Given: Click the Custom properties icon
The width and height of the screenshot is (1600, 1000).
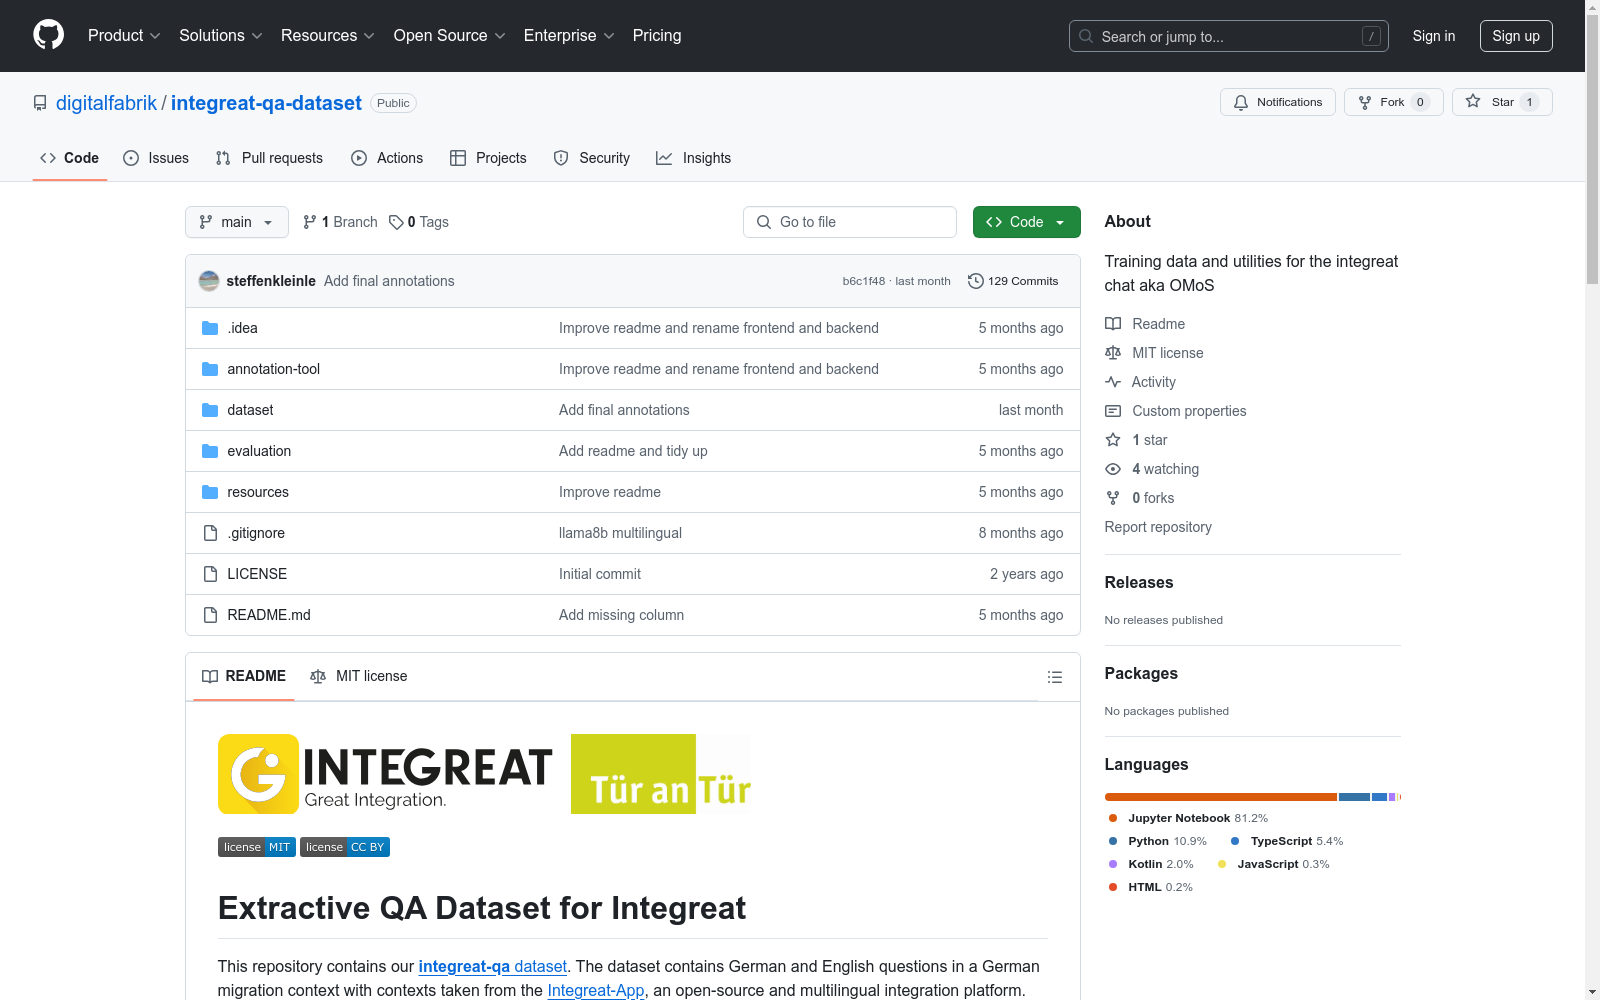Looking at the screenshot, I should pos(1113,411).
